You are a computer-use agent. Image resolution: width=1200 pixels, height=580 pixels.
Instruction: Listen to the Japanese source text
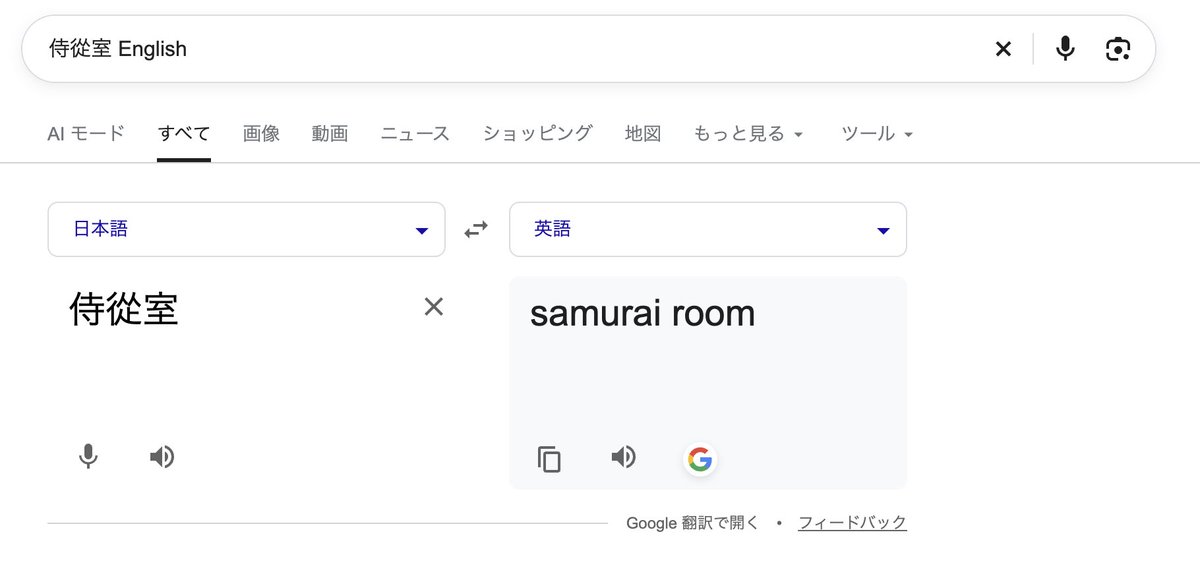click(162, 457)
